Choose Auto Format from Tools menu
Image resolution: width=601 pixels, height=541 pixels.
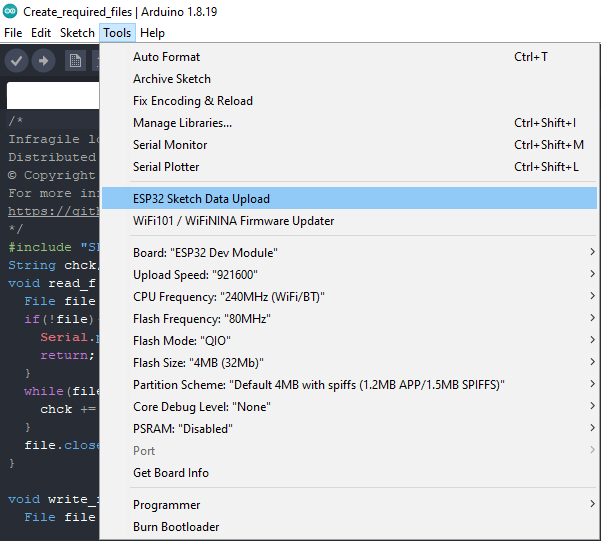349,57
